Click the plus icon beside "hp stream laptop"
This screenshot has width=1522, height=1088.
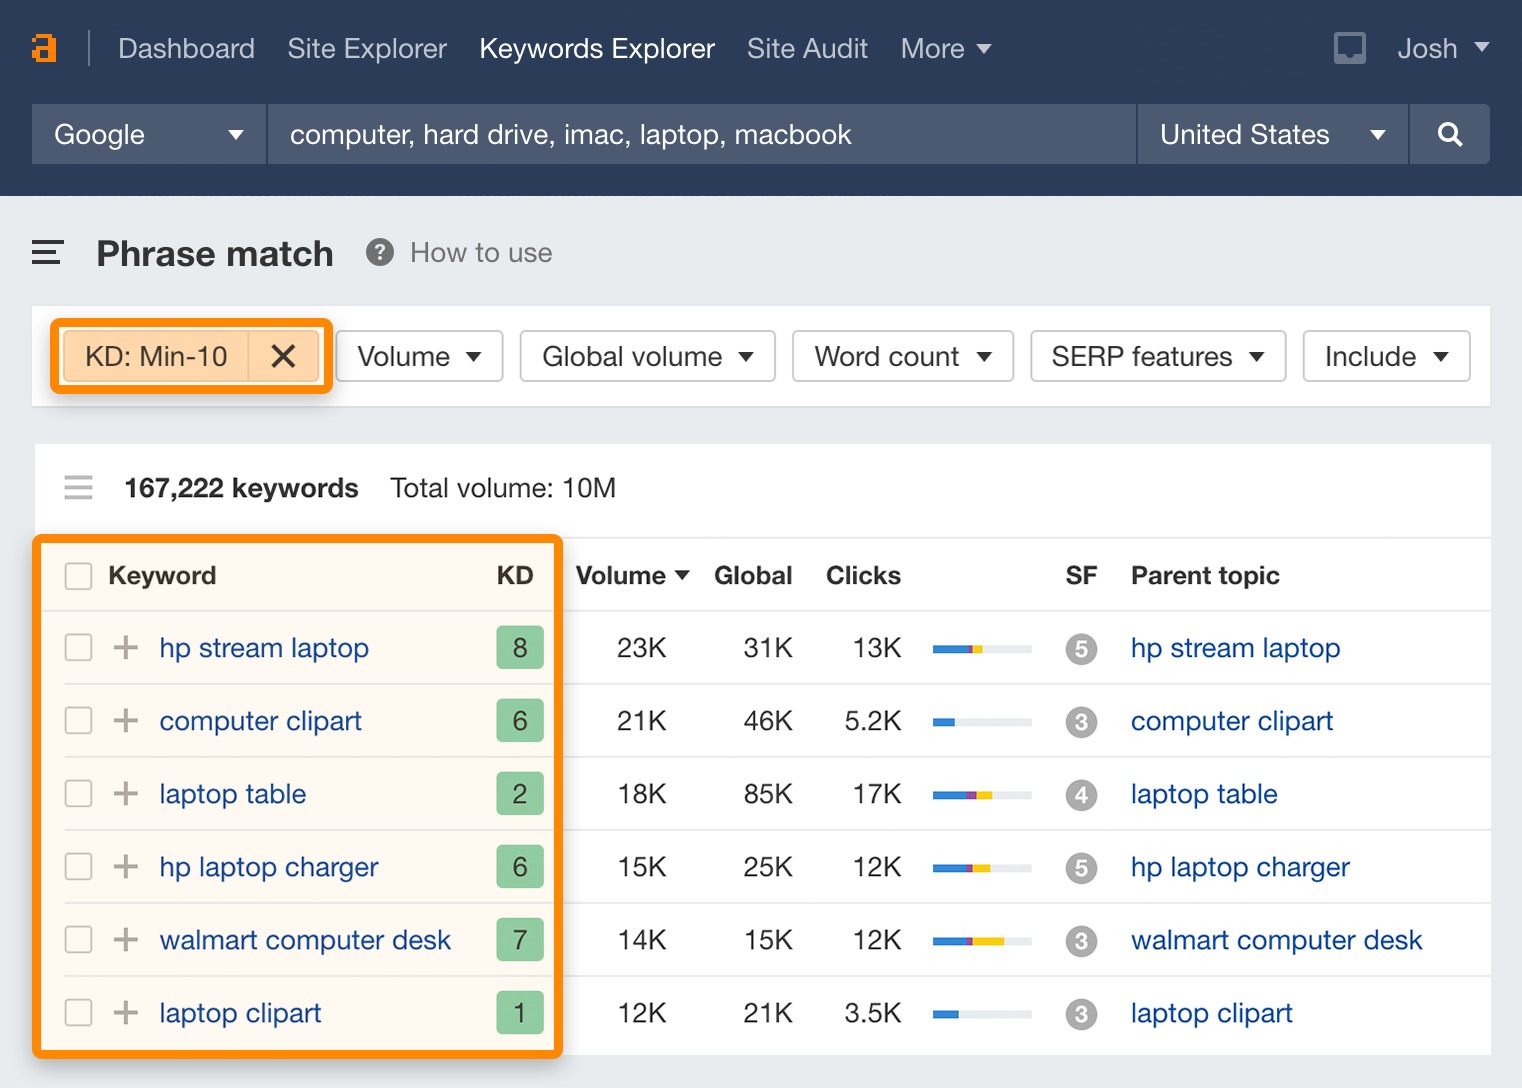point(124,647)
